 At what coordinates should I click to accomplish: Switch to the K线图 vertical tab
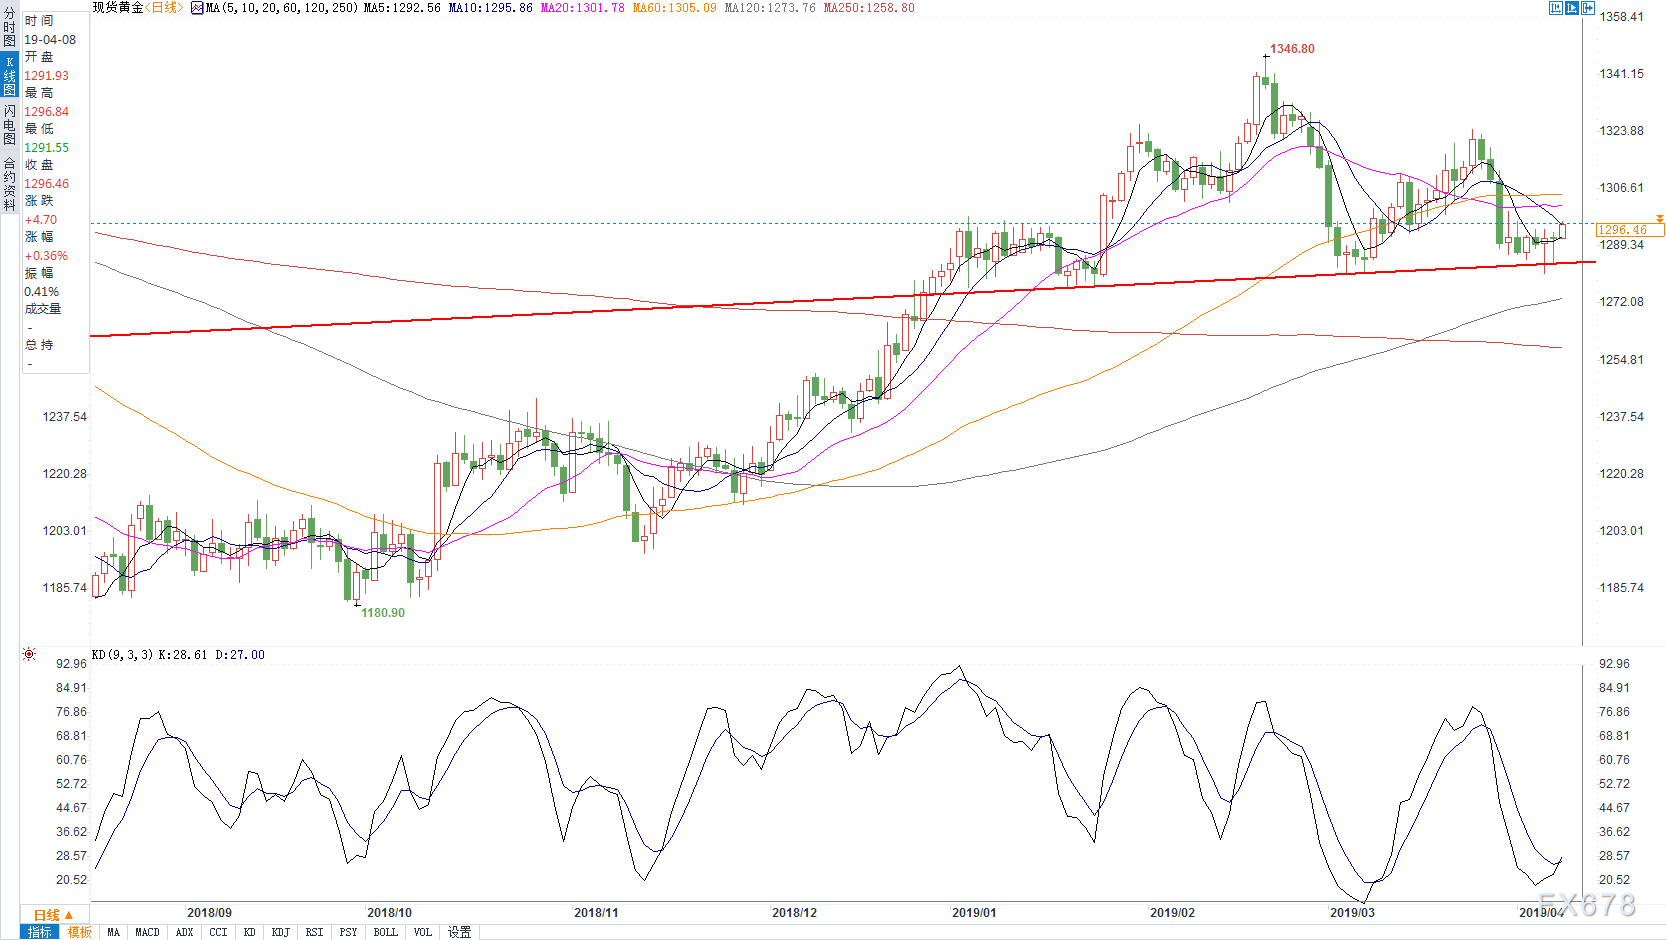click(10, 76)
